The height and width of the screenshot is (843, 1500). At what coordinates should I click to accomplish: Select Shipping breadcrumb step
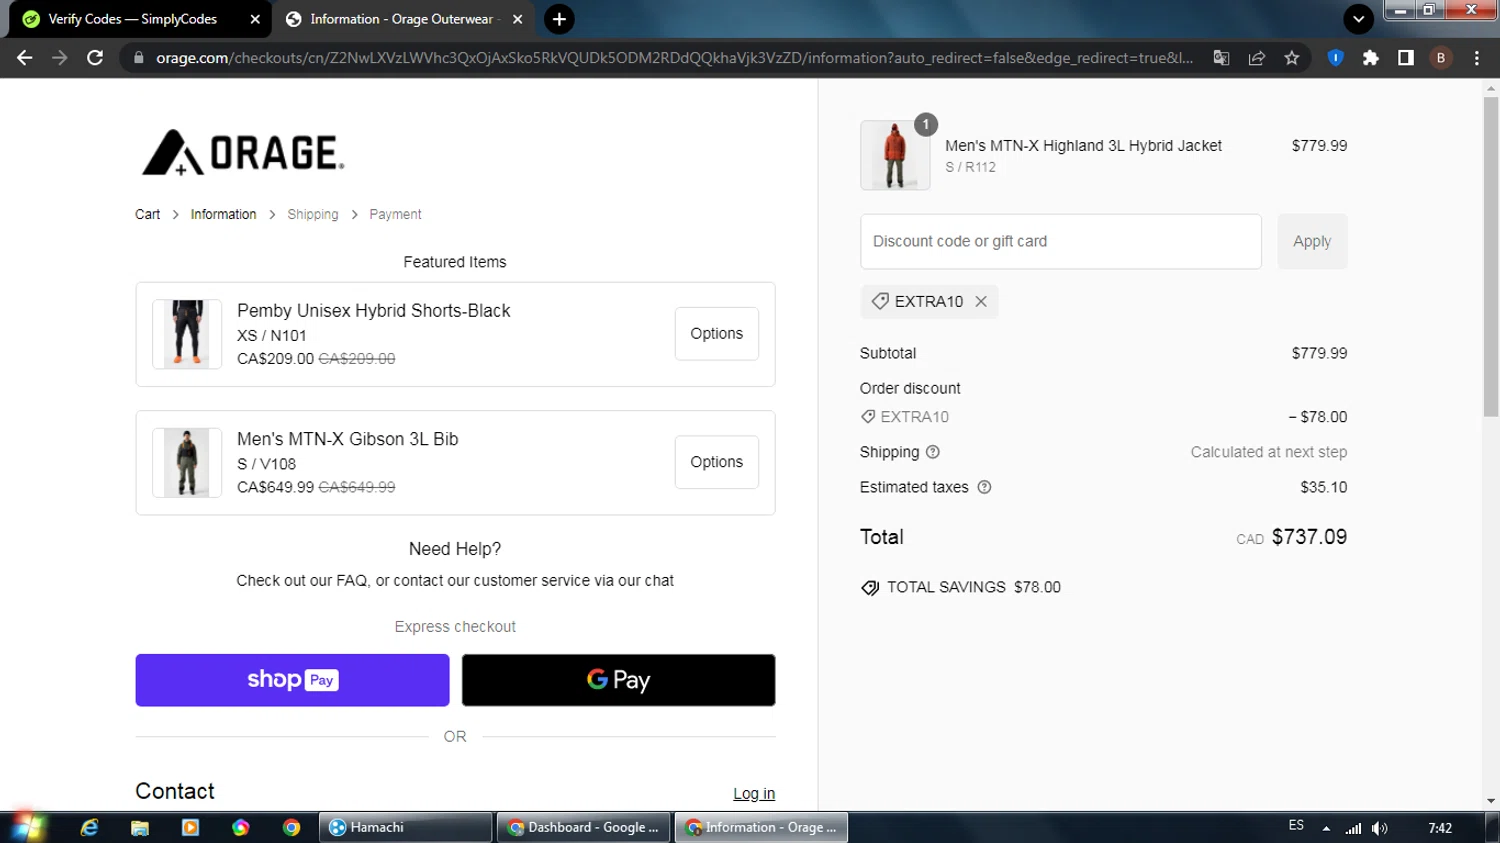[313, 214]
